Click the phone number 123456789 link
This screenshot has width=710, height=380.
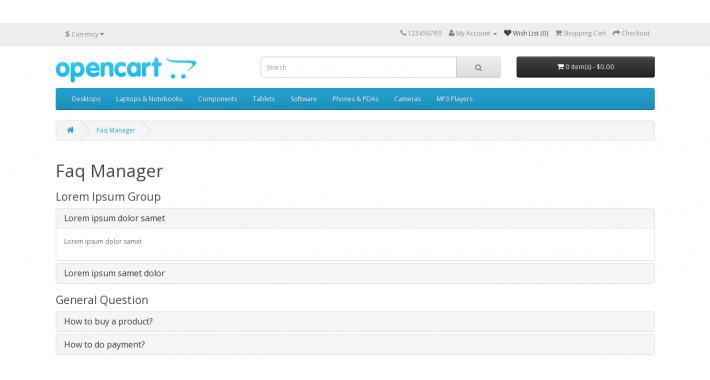point(424,33)
